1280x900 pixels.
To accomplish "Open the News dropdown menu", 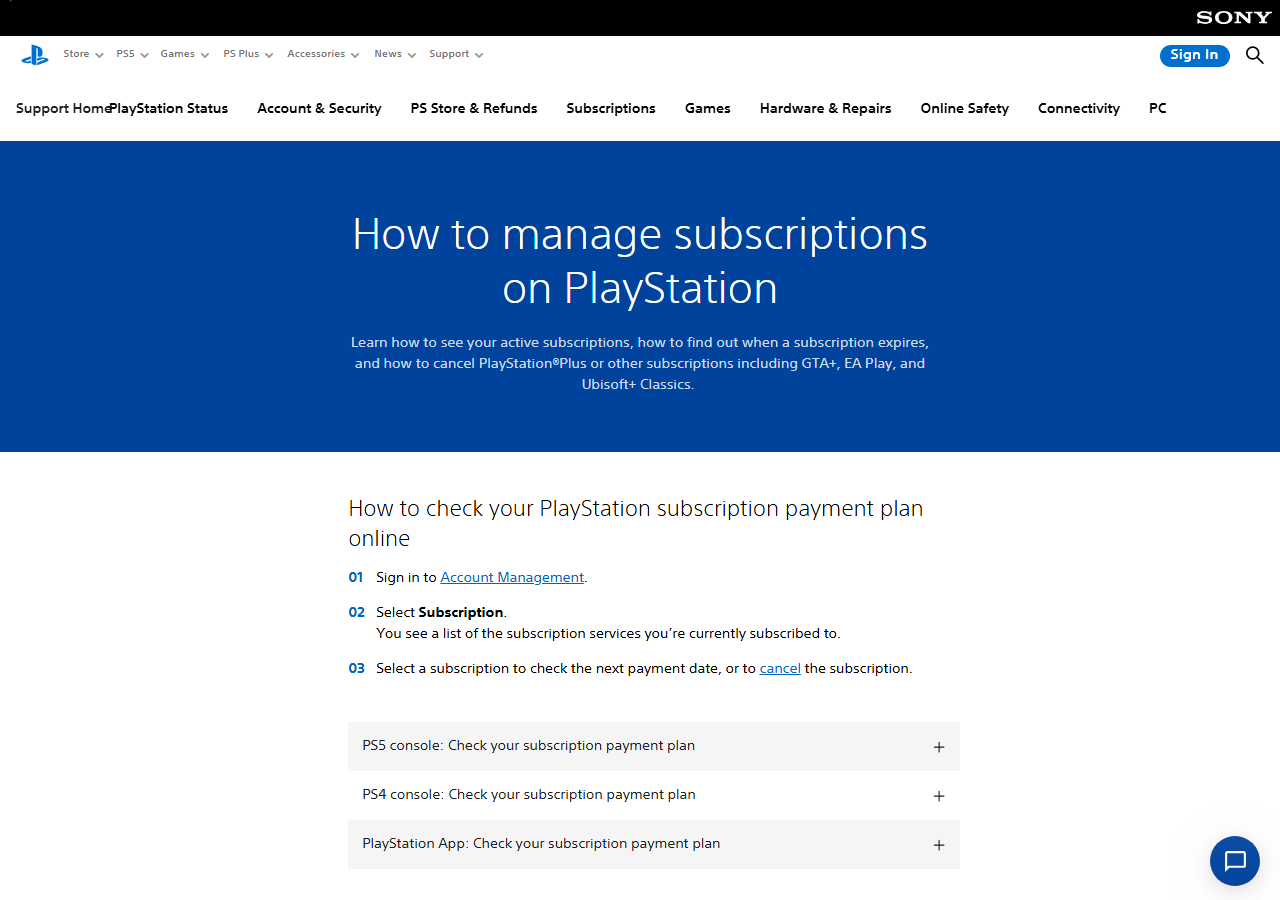I will (395, 54).
